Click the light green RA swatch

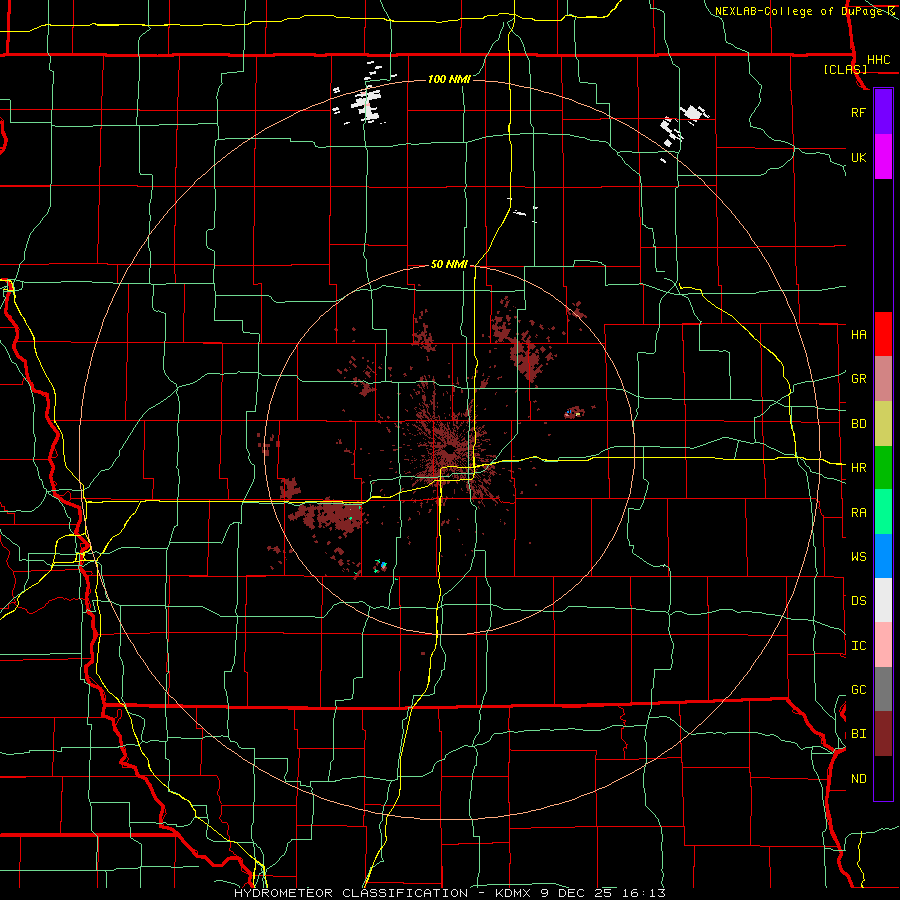click(x=883, y=512)
